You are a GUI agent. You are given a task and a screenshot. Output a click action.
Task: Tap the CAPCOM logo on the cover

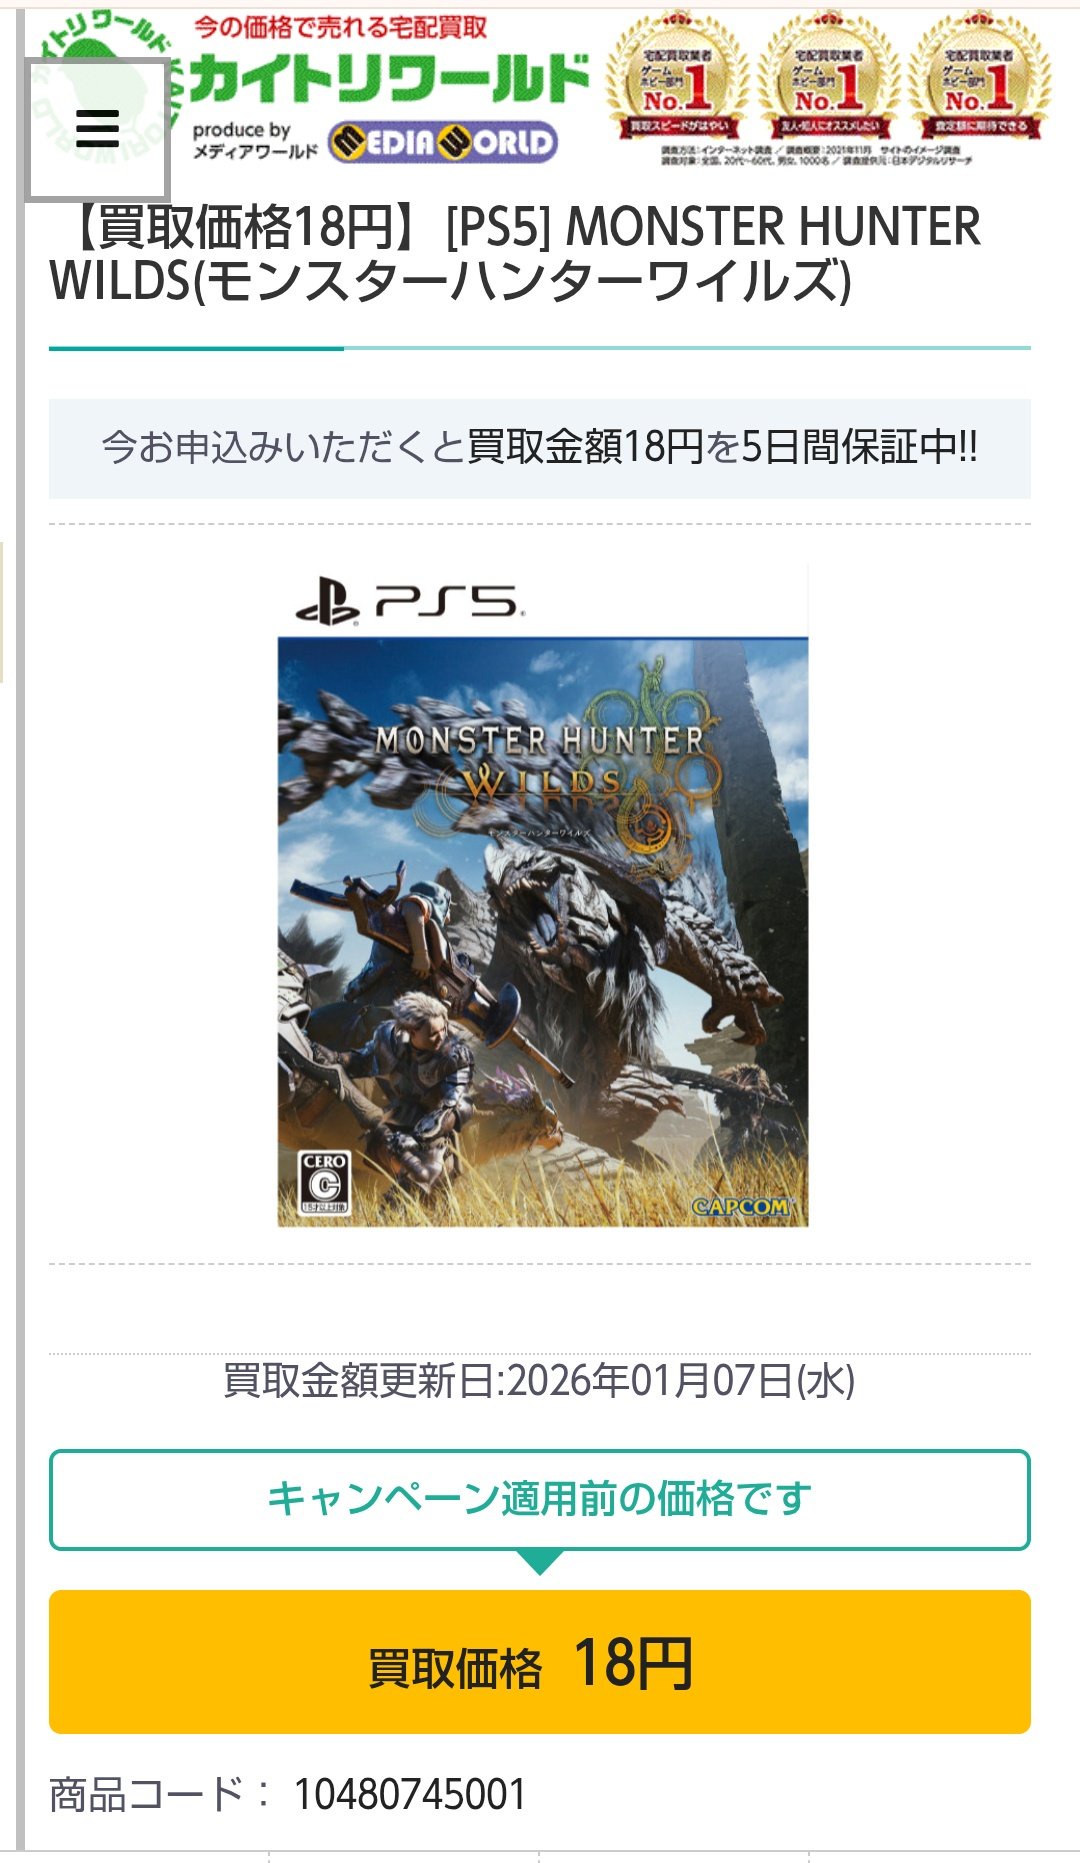(742, 1206)
